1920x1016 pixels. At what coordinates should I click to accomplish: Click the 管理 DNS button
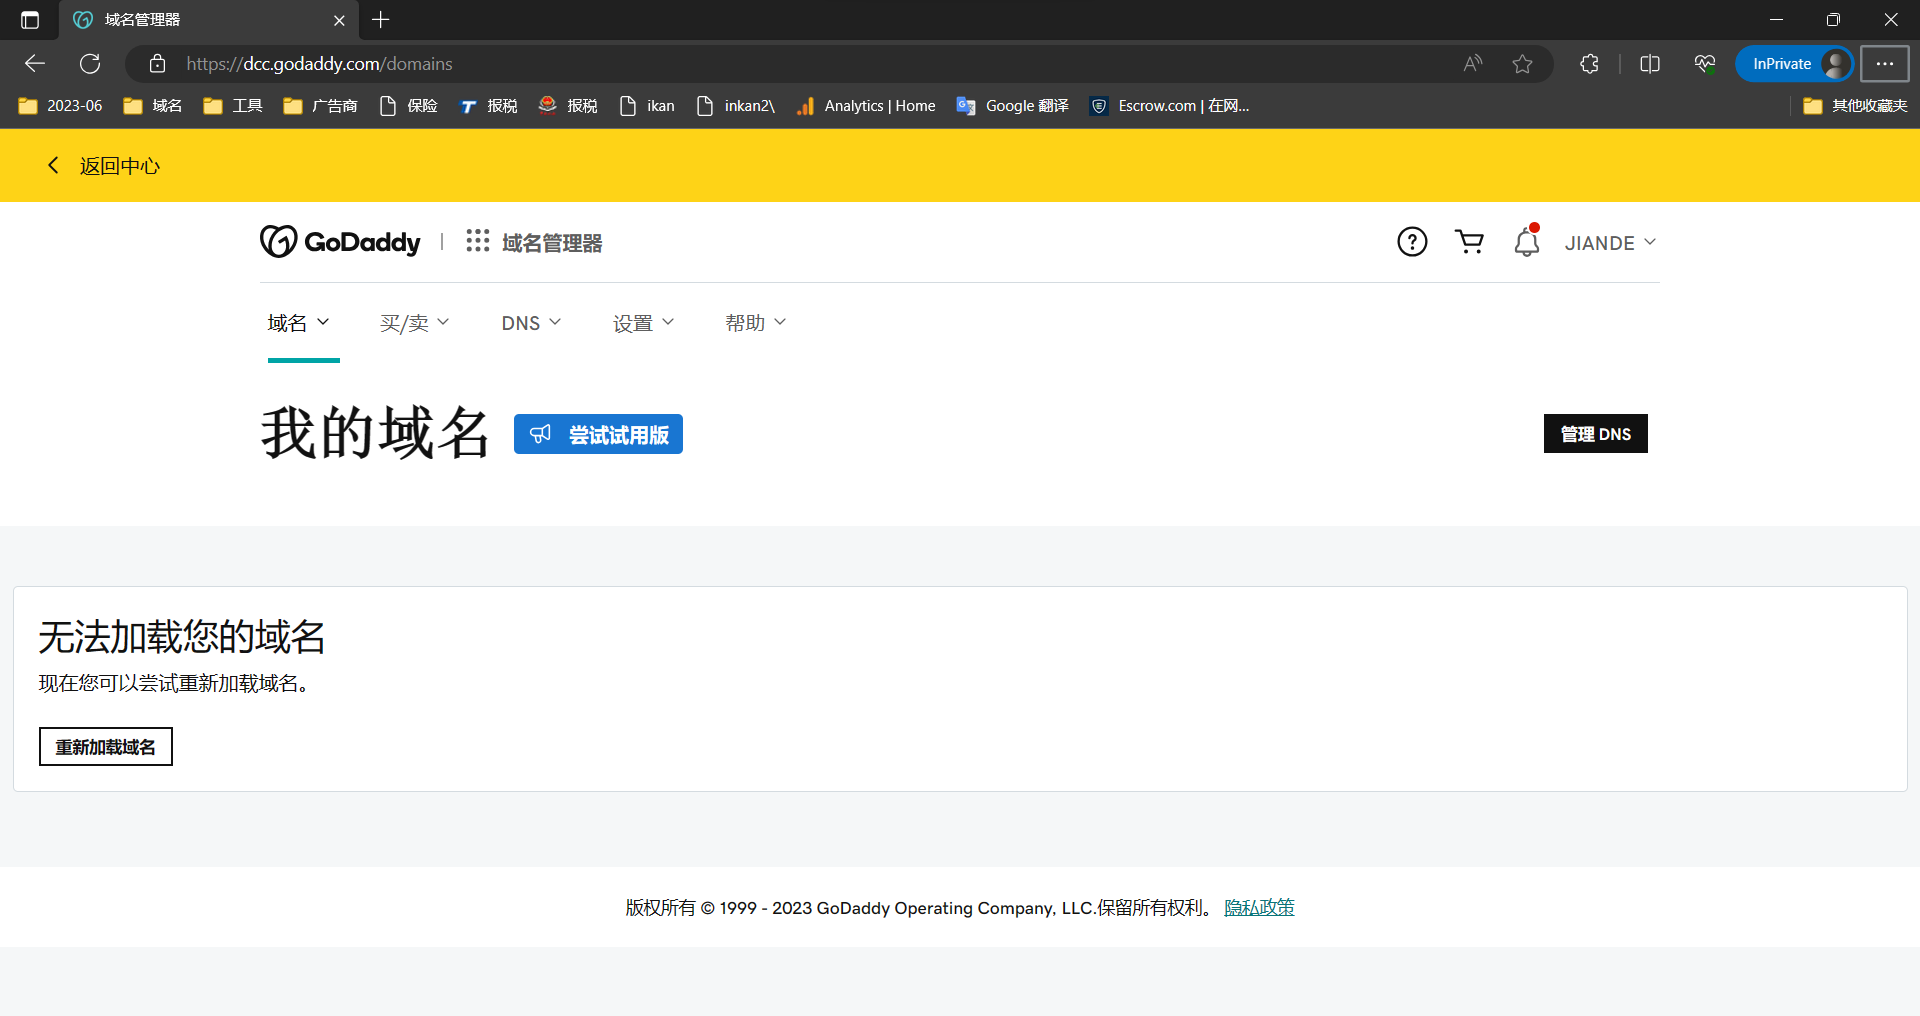tap(1596, 434)
